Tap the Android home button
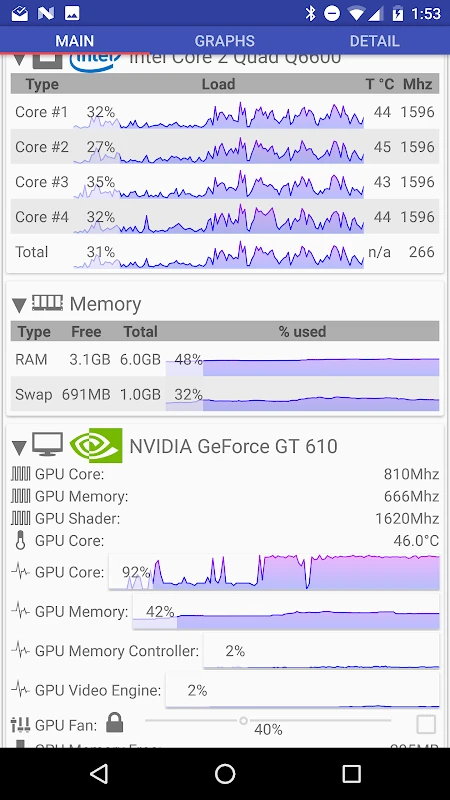Image resolution: width=450 pixels, height=800 pixels. click(x=225, y=774)
